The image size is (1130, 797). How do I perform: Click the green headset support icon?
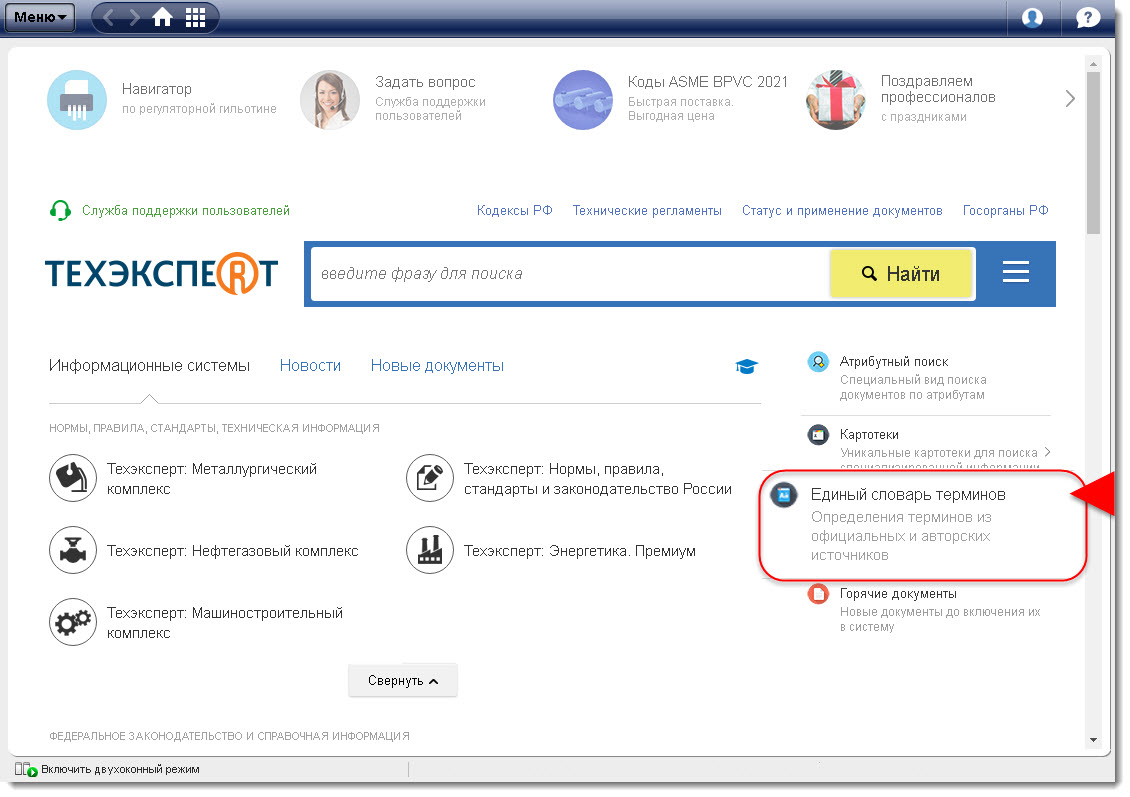pyautogui.click(x=61, y=210)
